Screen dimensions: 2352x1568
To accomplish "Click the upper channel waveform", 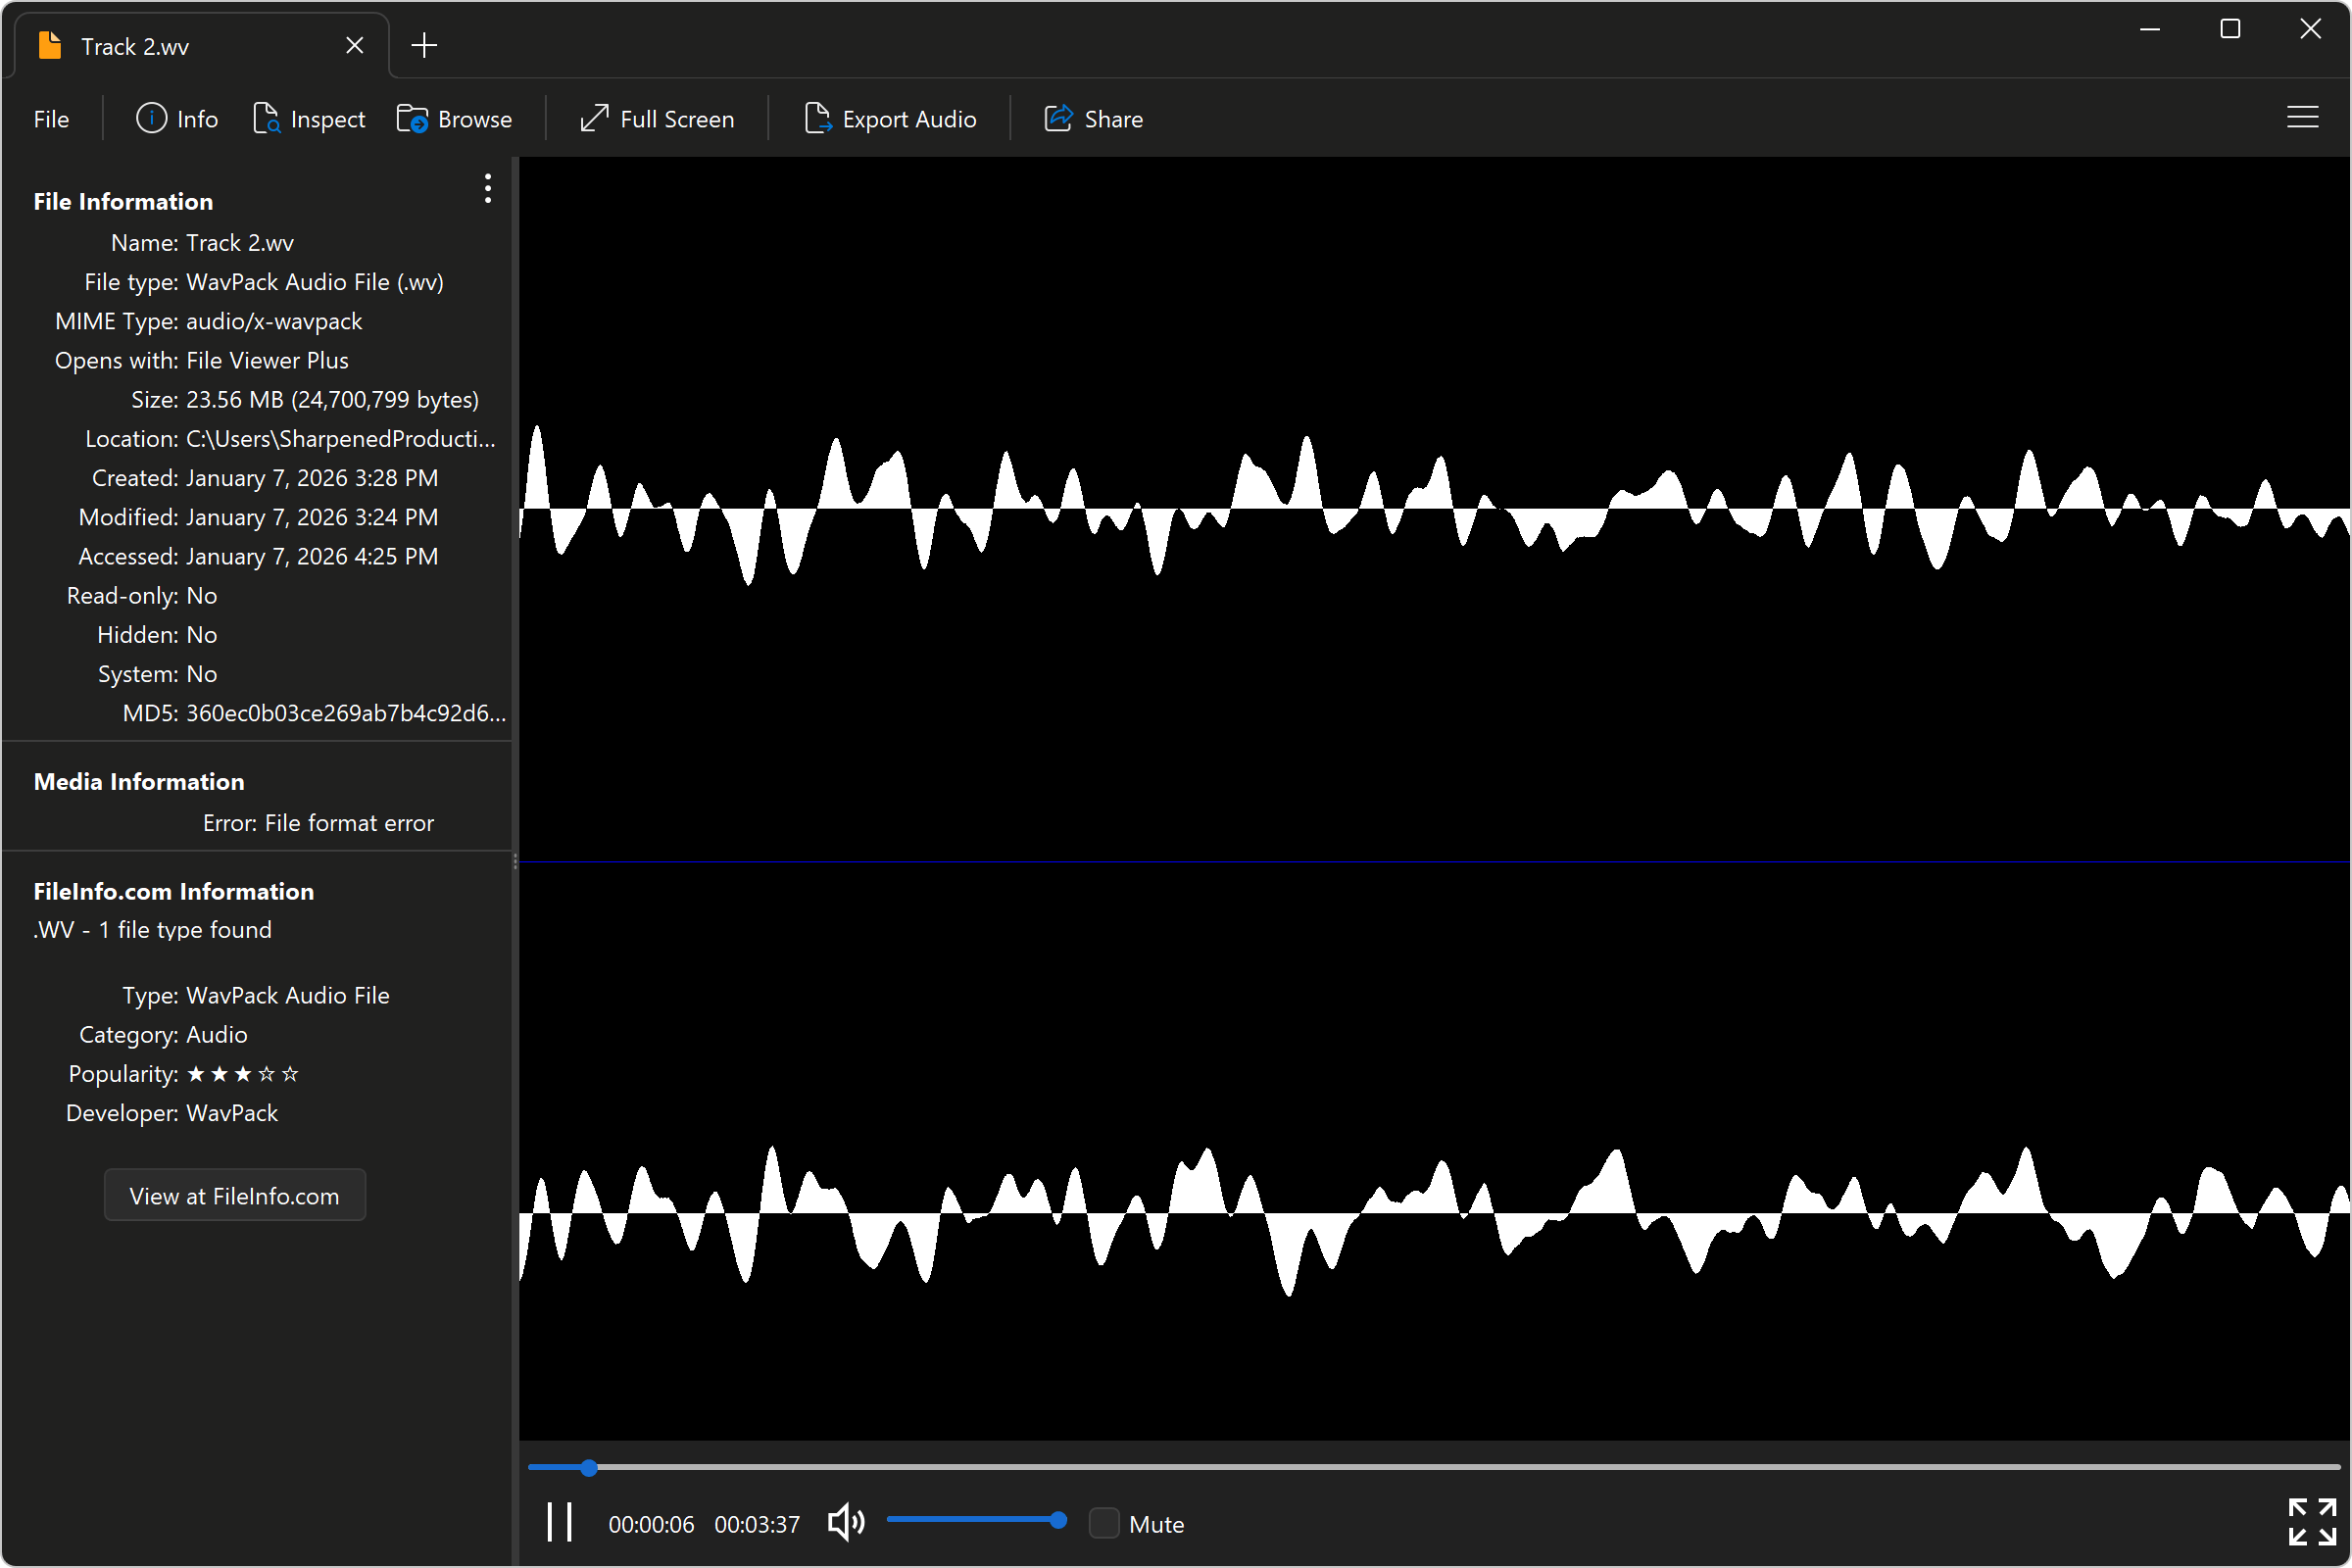I will (1435, 509).
